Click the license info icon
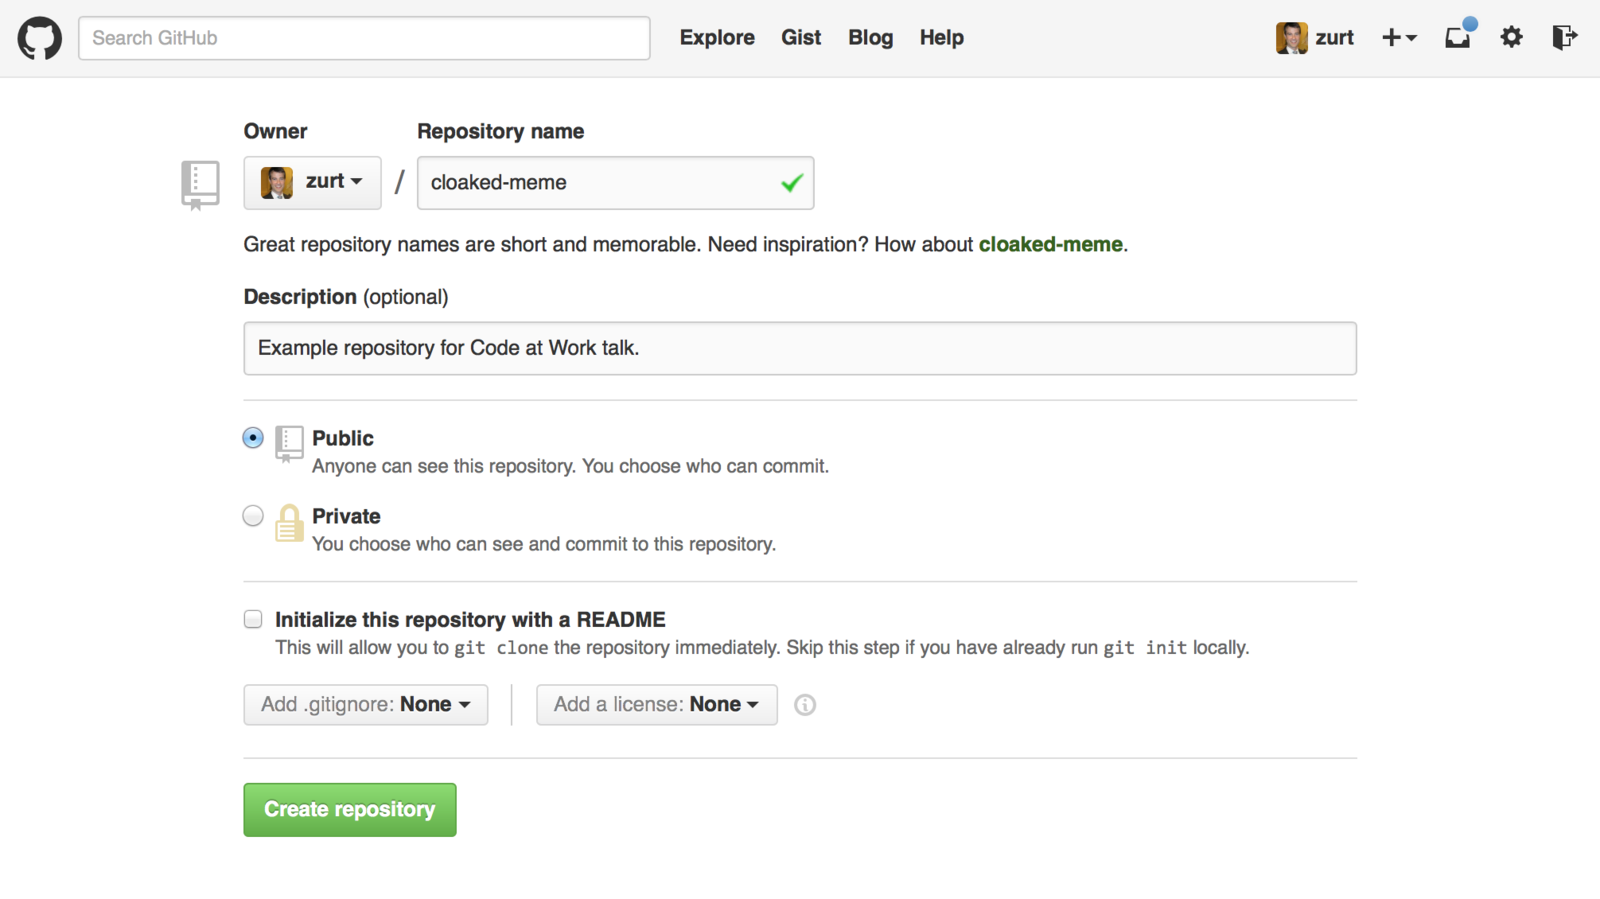 (x=805, y=705)
